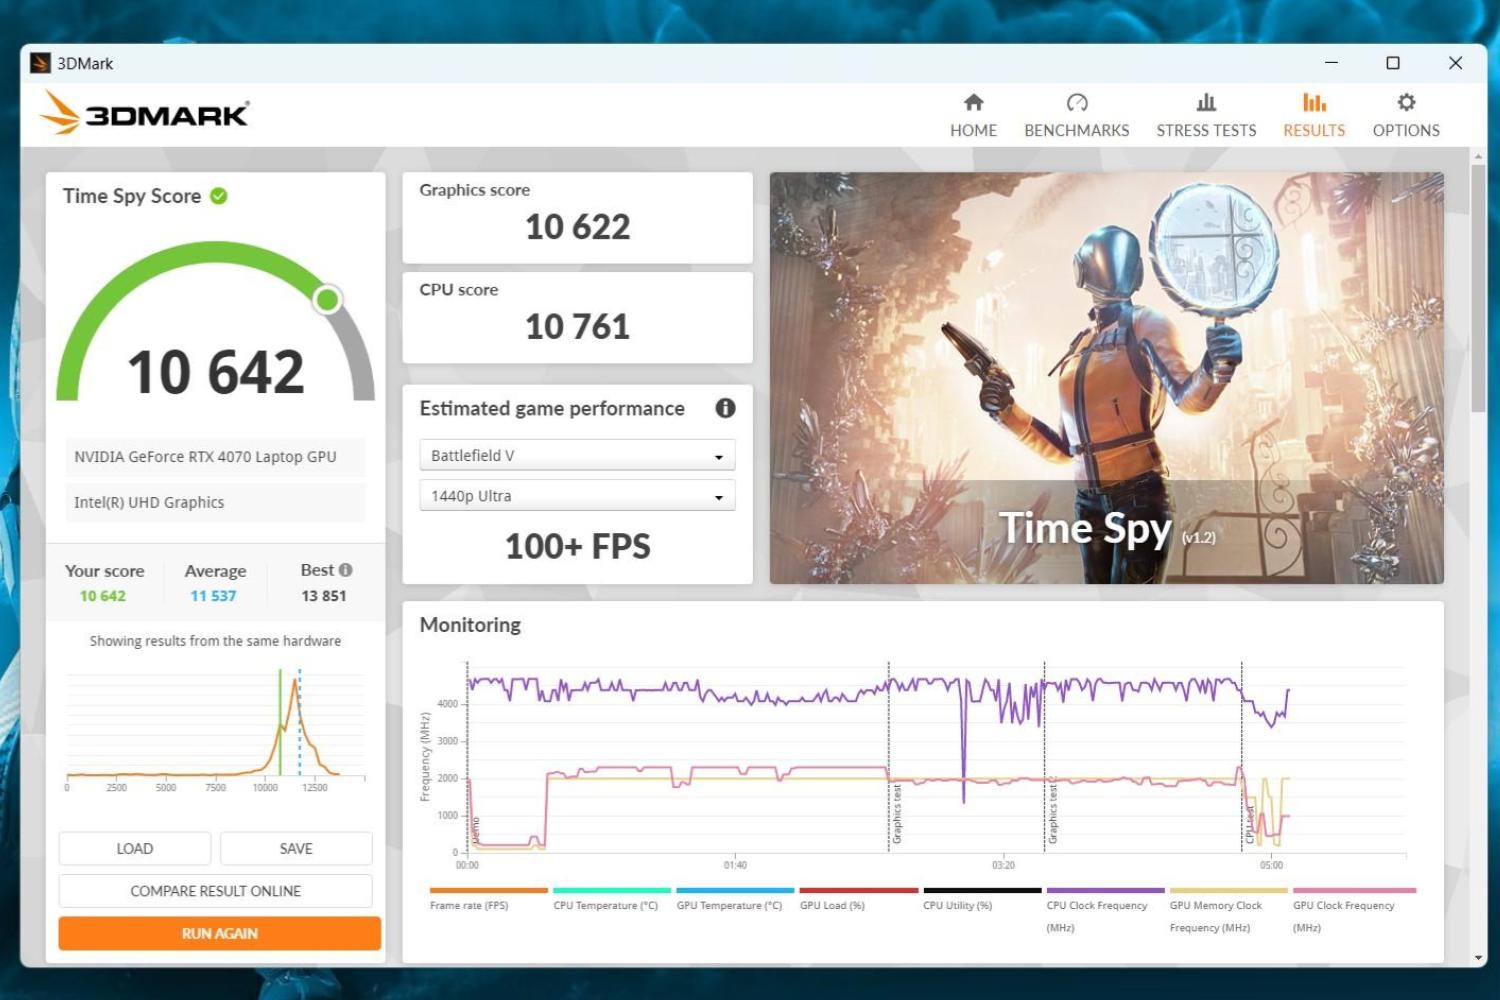
Task: Click the Time Spy preview image
Action: [1106, 378]
